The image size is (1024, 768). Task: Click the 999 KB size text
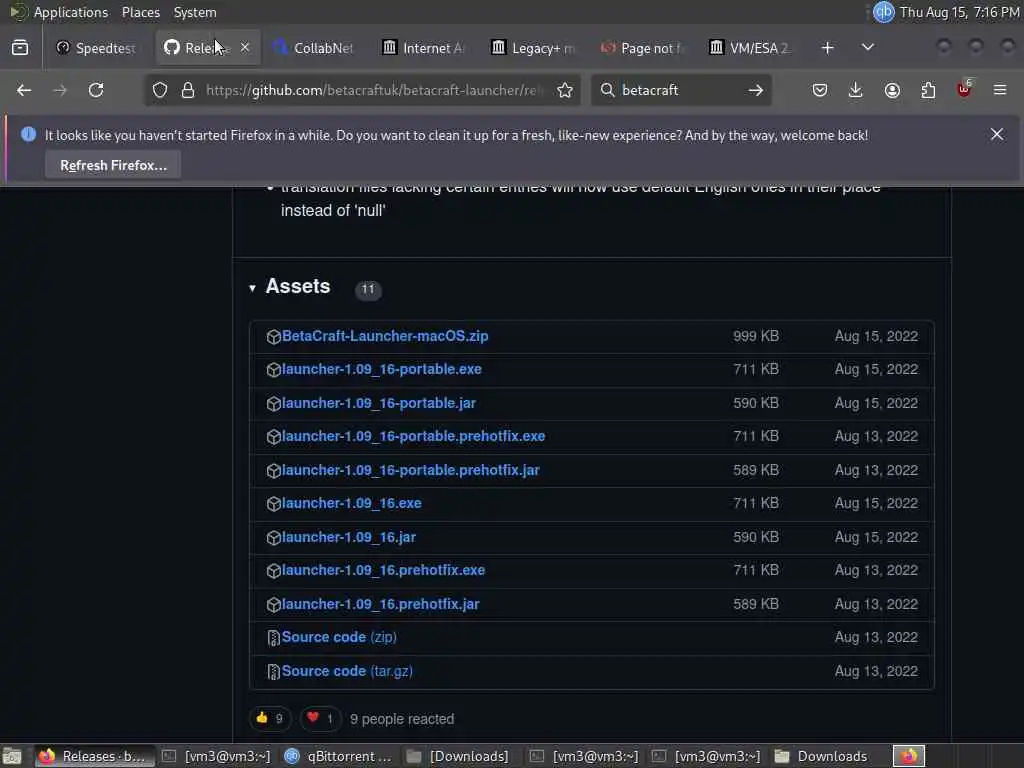(756, 336)
